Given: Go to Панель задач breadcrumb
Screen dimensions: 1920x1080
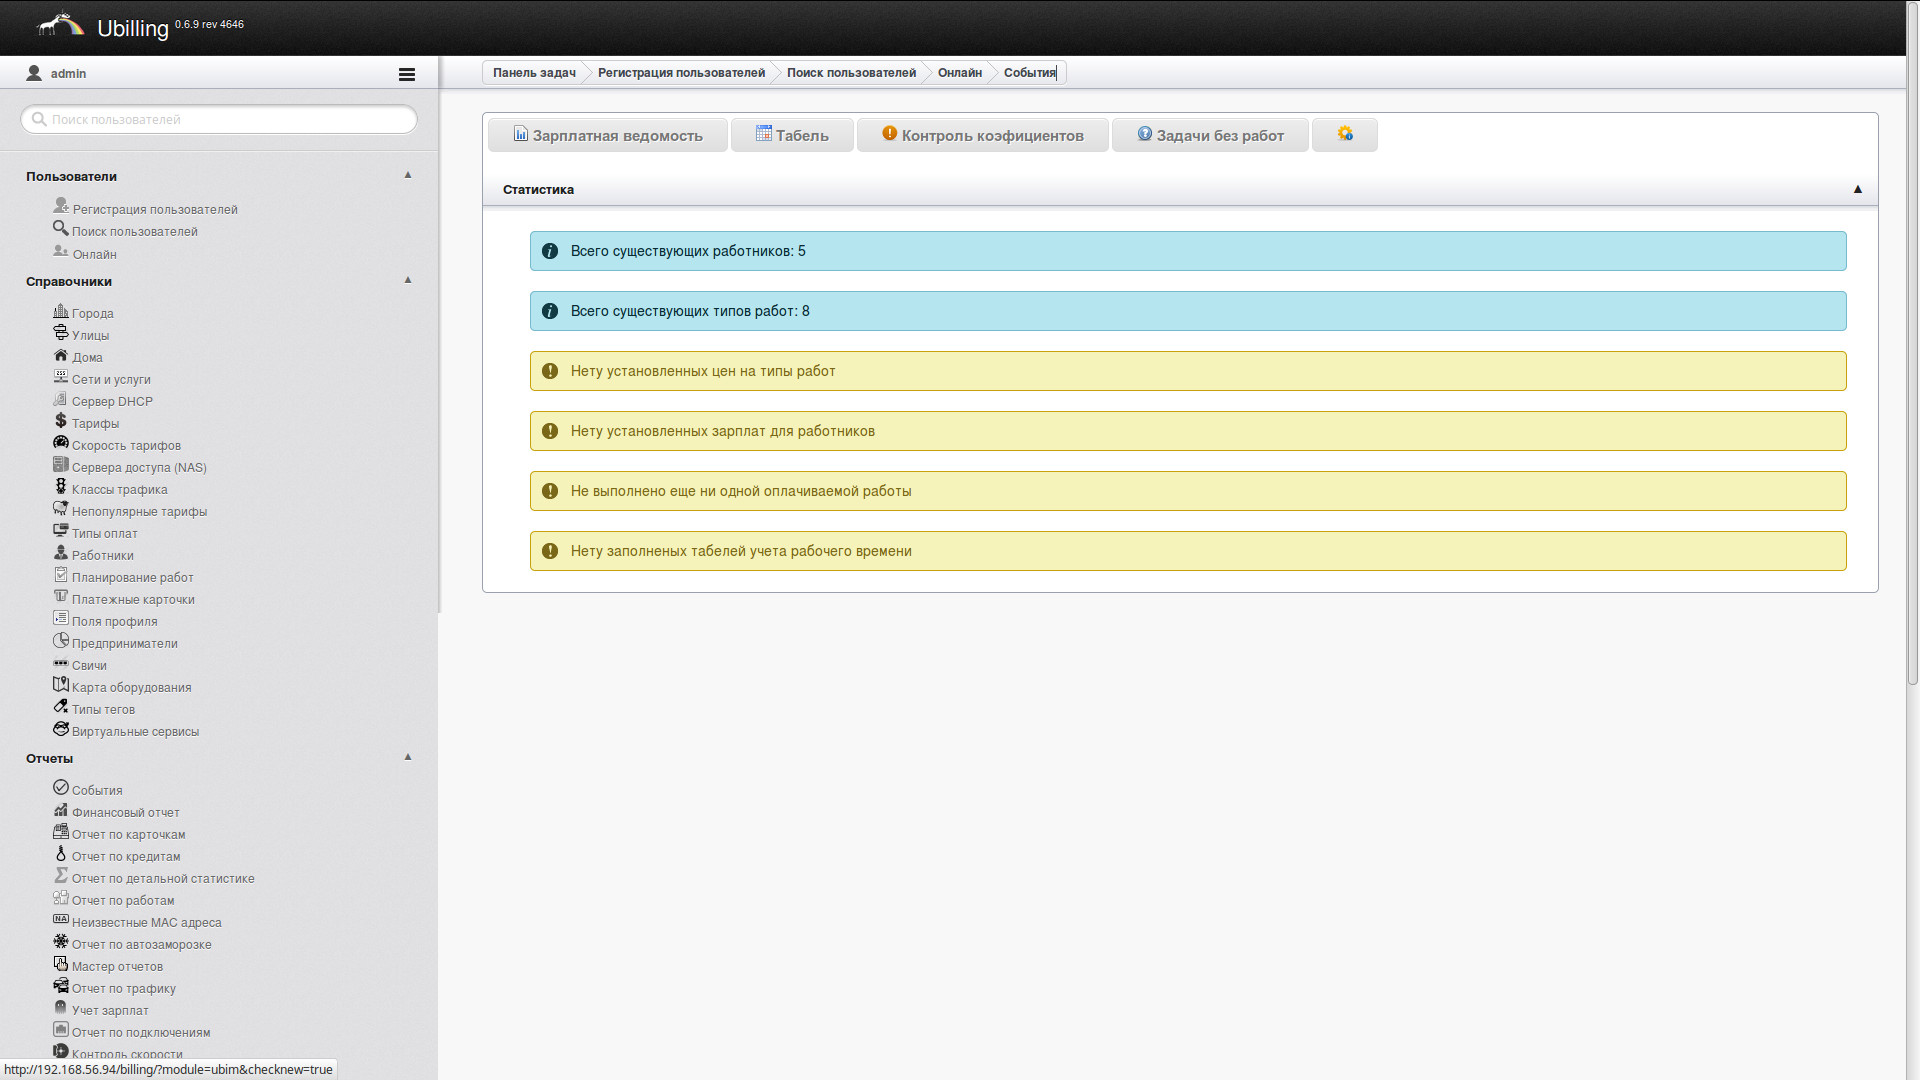Looking at the screenshot, I should (534, 73).
